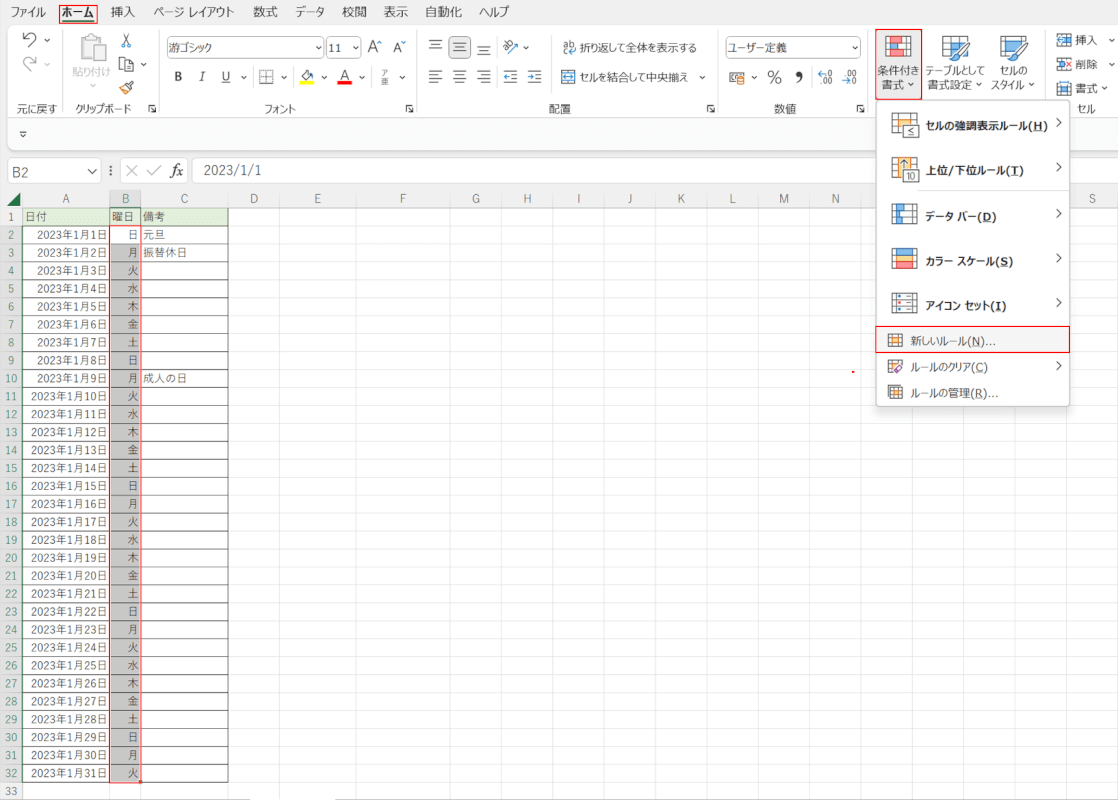Screen dimensions: 1118x800
Task: Click the cut scissors icon
Action: point(126,41)
